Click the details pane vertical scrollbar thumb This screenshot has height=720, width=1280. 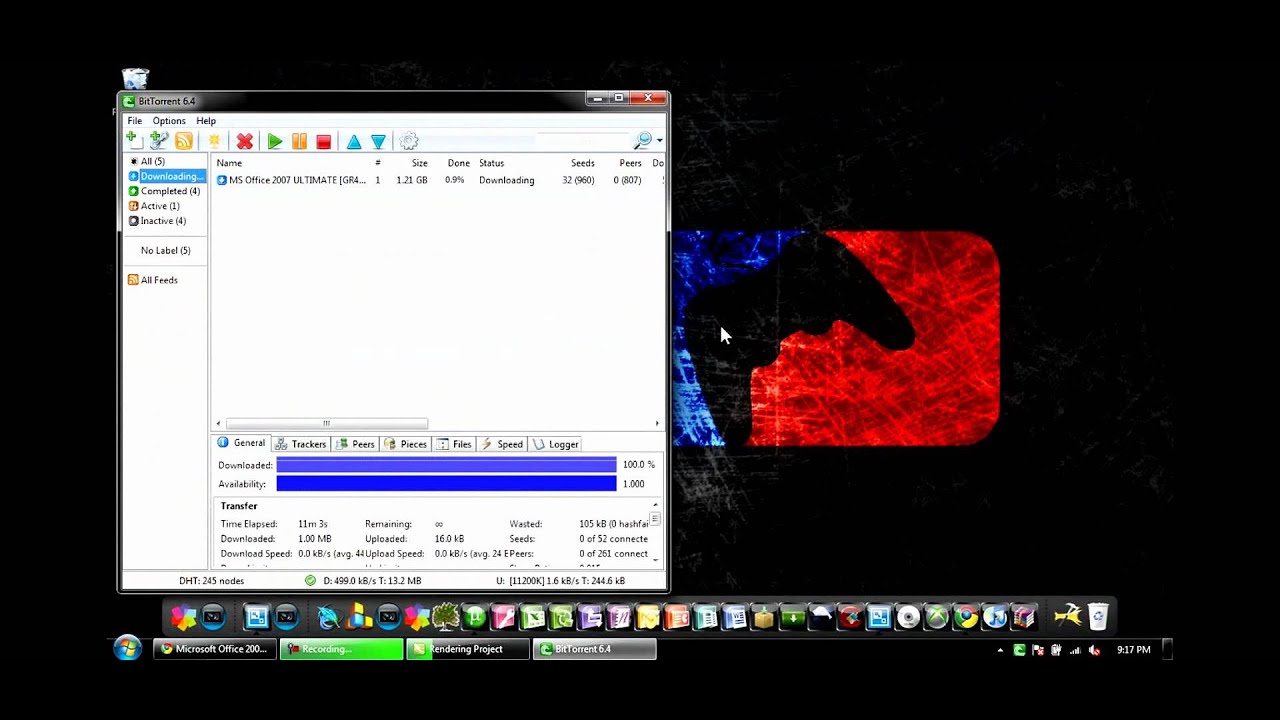coord(655,519)
